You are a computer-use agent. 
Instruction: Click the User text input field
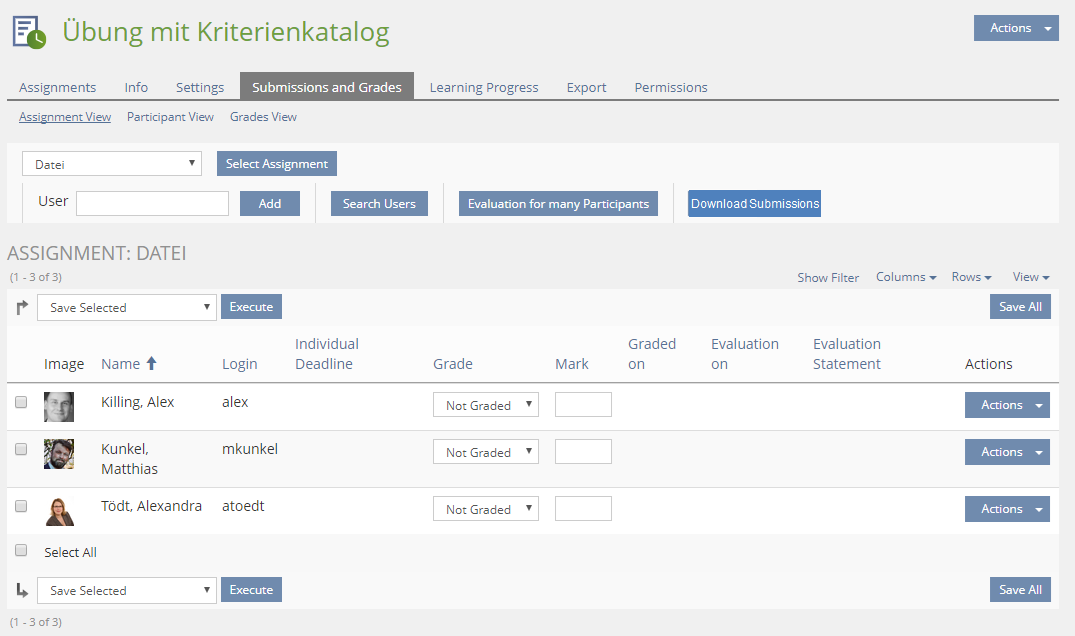pos(152,204)
